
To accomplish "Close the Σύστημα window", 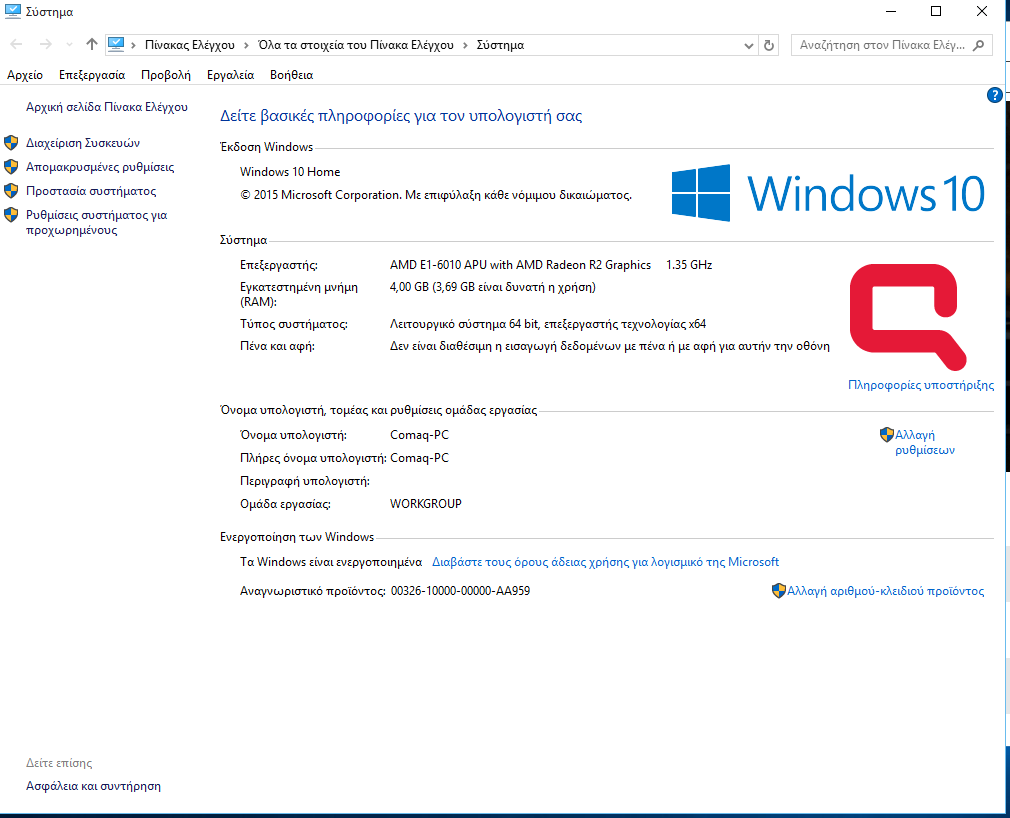I will pos(982,12).
